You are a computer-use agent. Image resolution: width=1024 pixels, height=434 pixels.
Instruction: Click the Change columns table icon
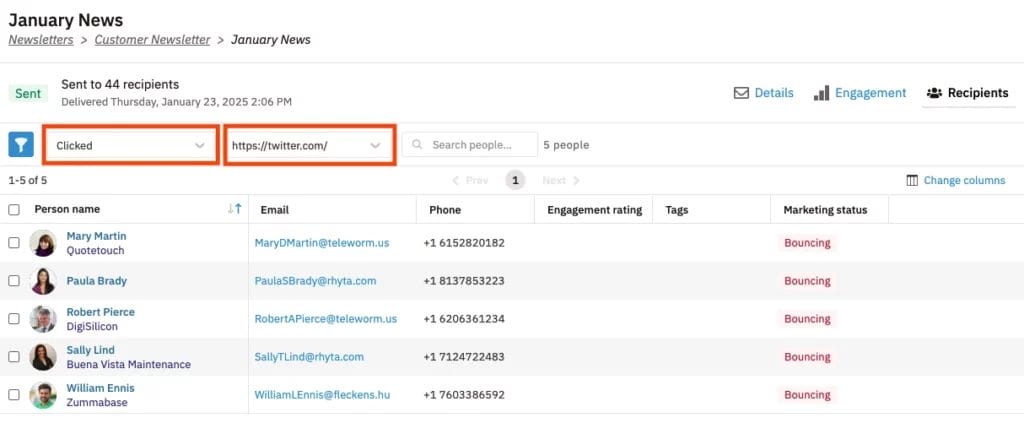911,181
